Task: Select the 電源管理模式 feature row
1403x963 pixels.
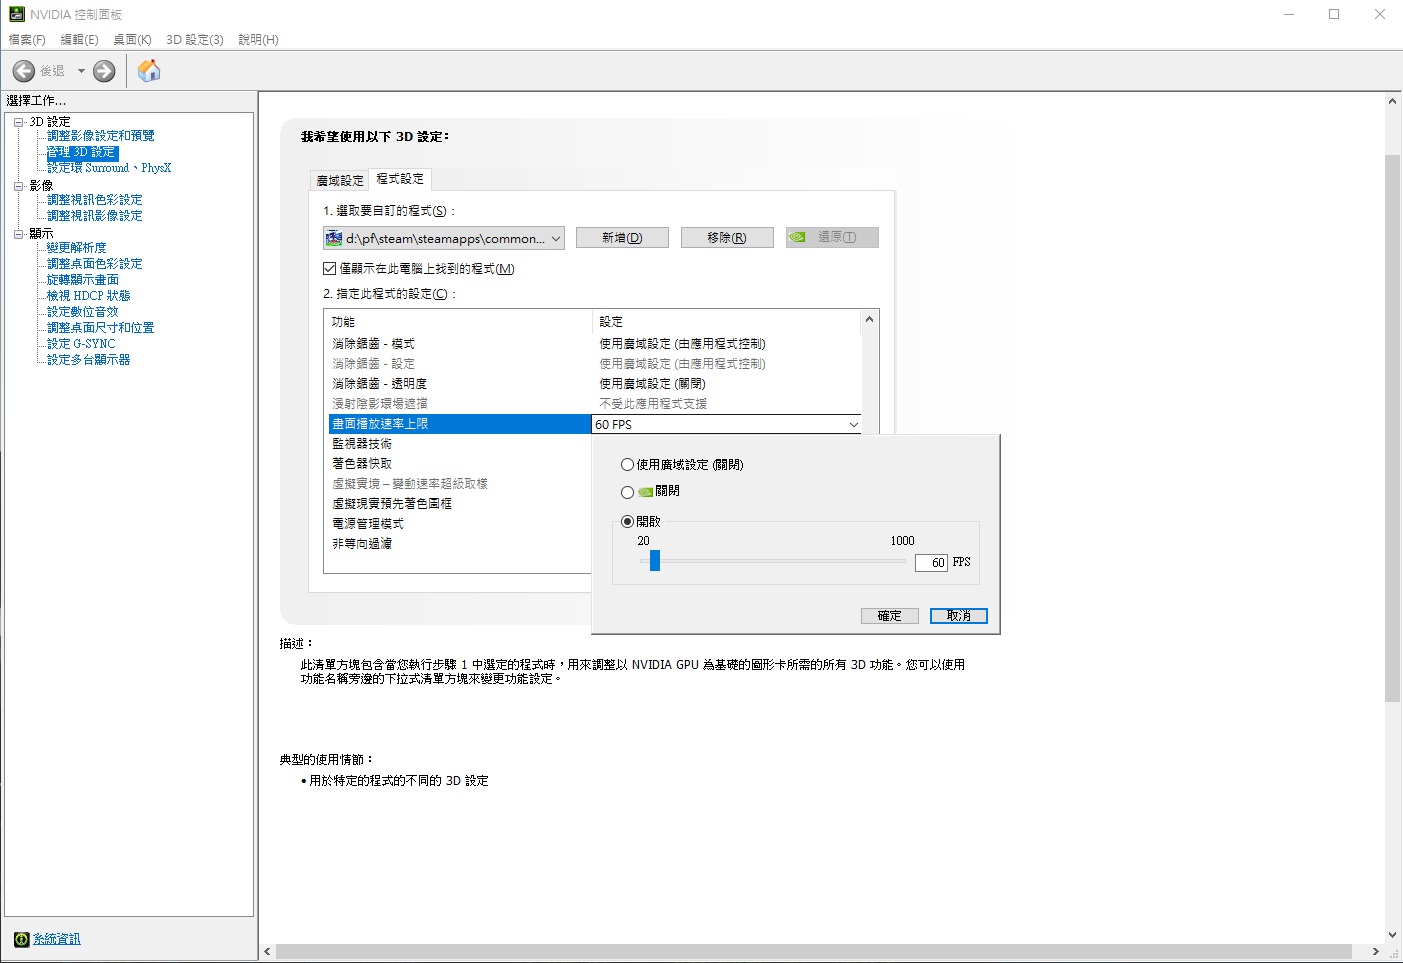Action: pos(460,524)
